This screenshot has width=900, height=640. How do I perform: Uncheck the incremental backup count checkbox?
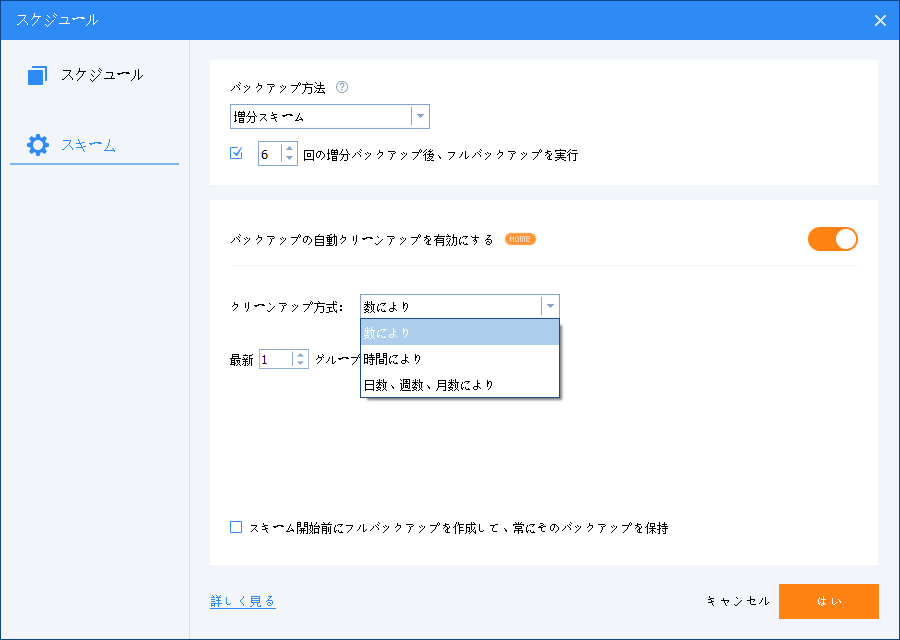pyautogui.click(x=237, y=154)
